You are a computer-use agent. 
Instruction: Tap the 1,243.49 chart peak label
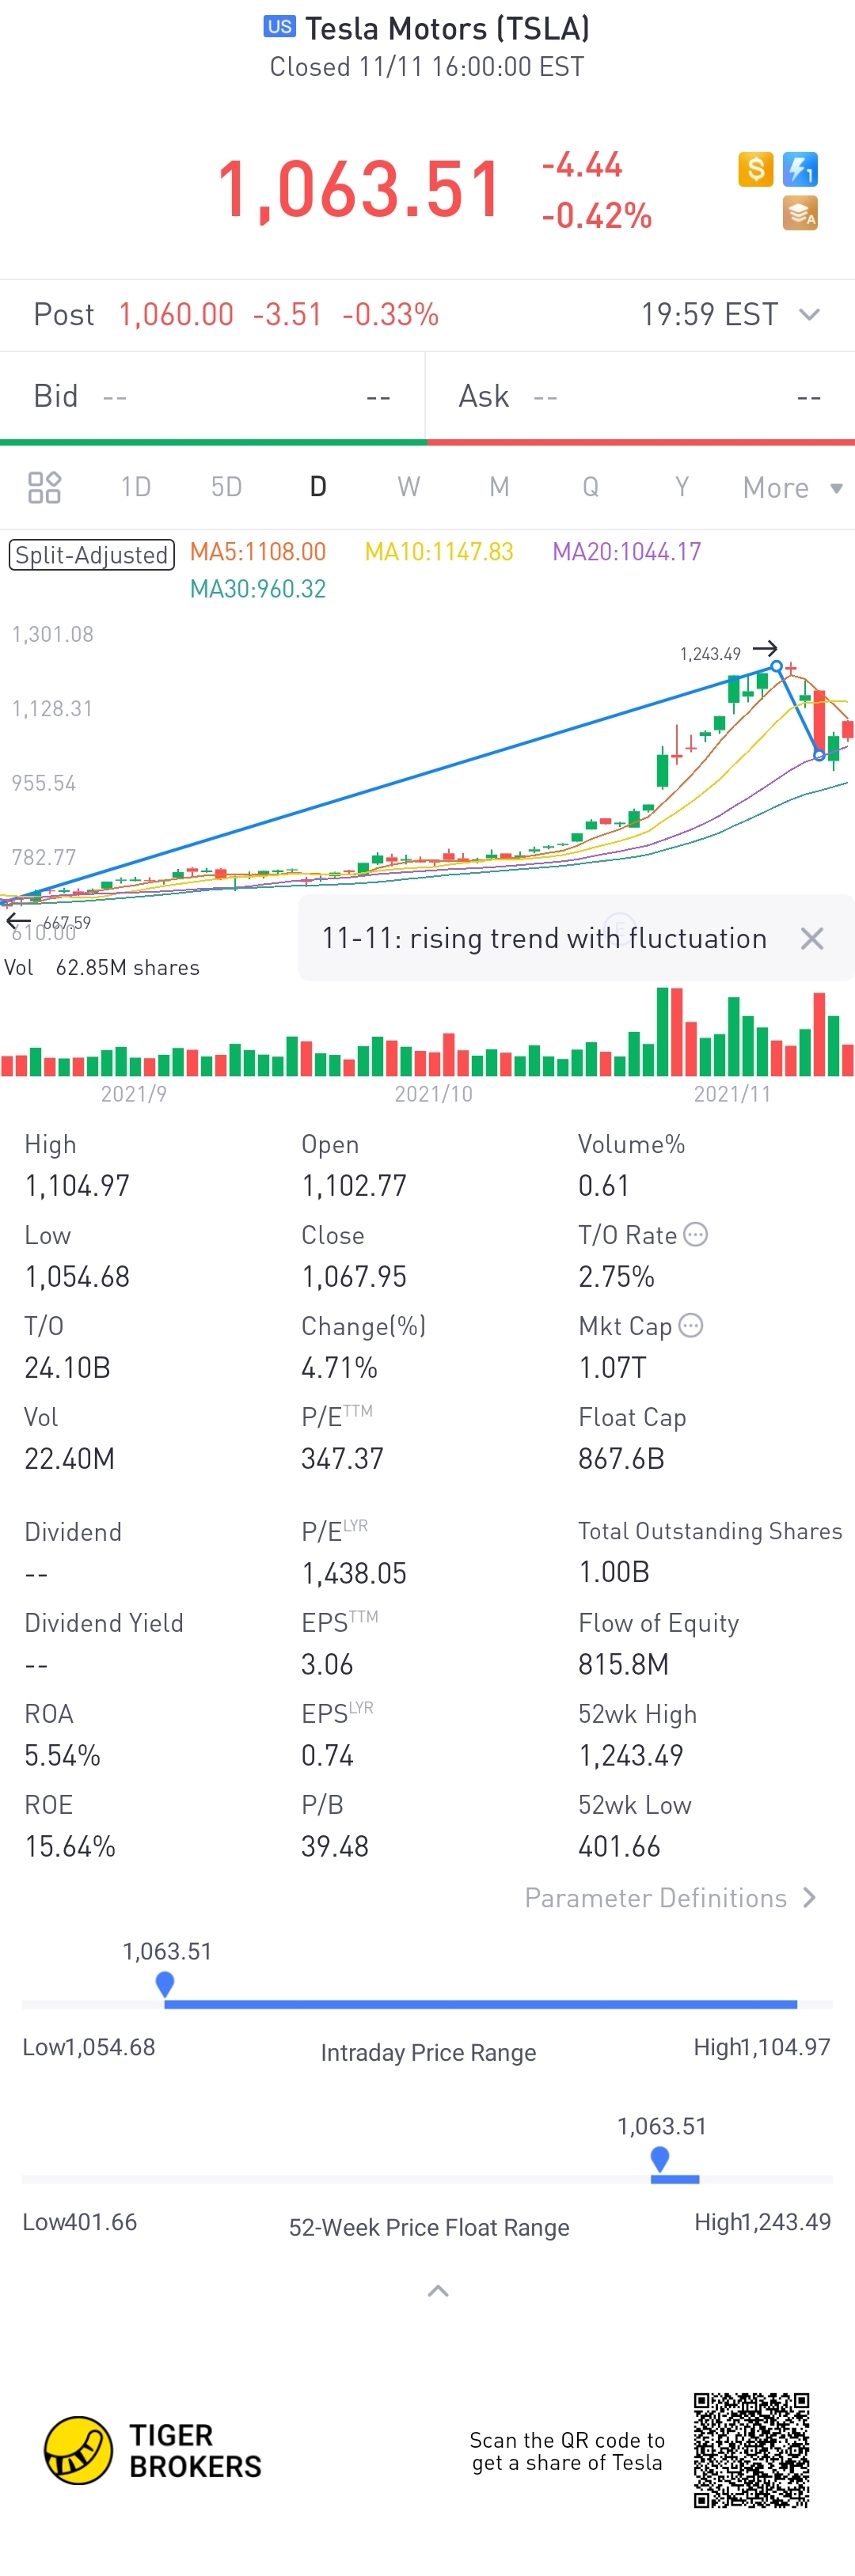tap(710, 654)
